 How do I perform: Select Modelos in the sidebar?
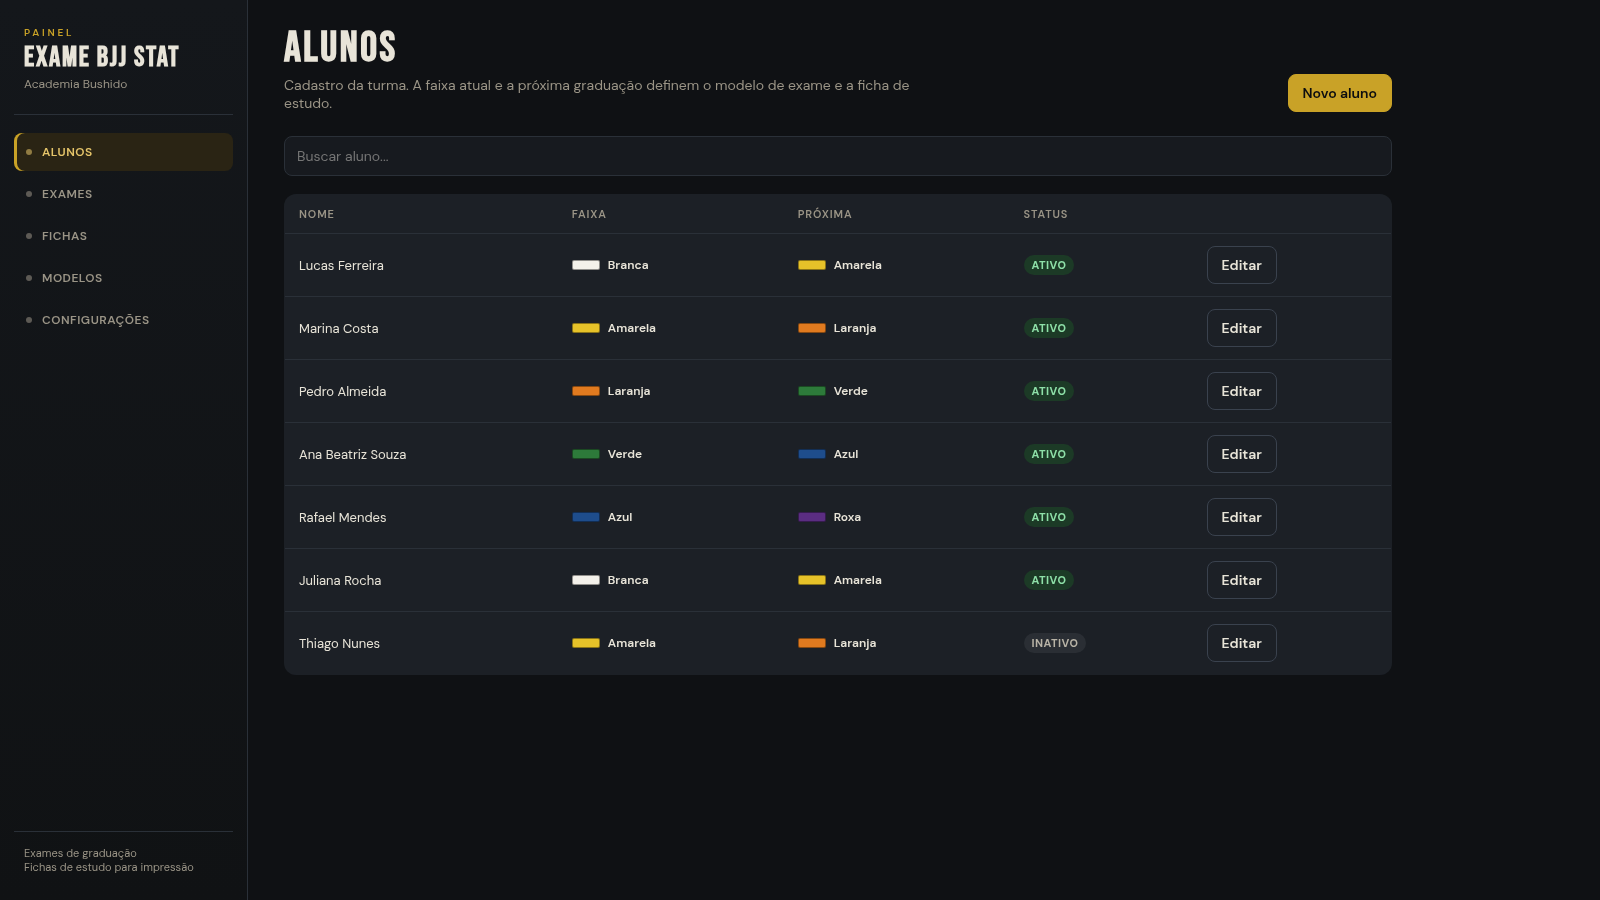[124, 278]
